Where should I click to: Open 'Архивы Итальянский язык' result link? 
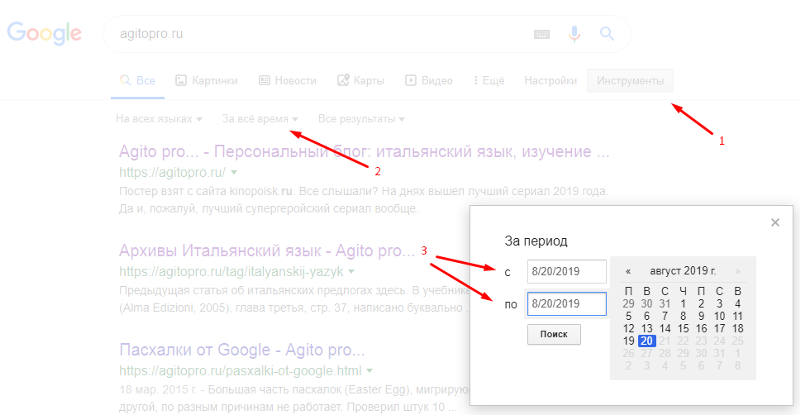267,251
